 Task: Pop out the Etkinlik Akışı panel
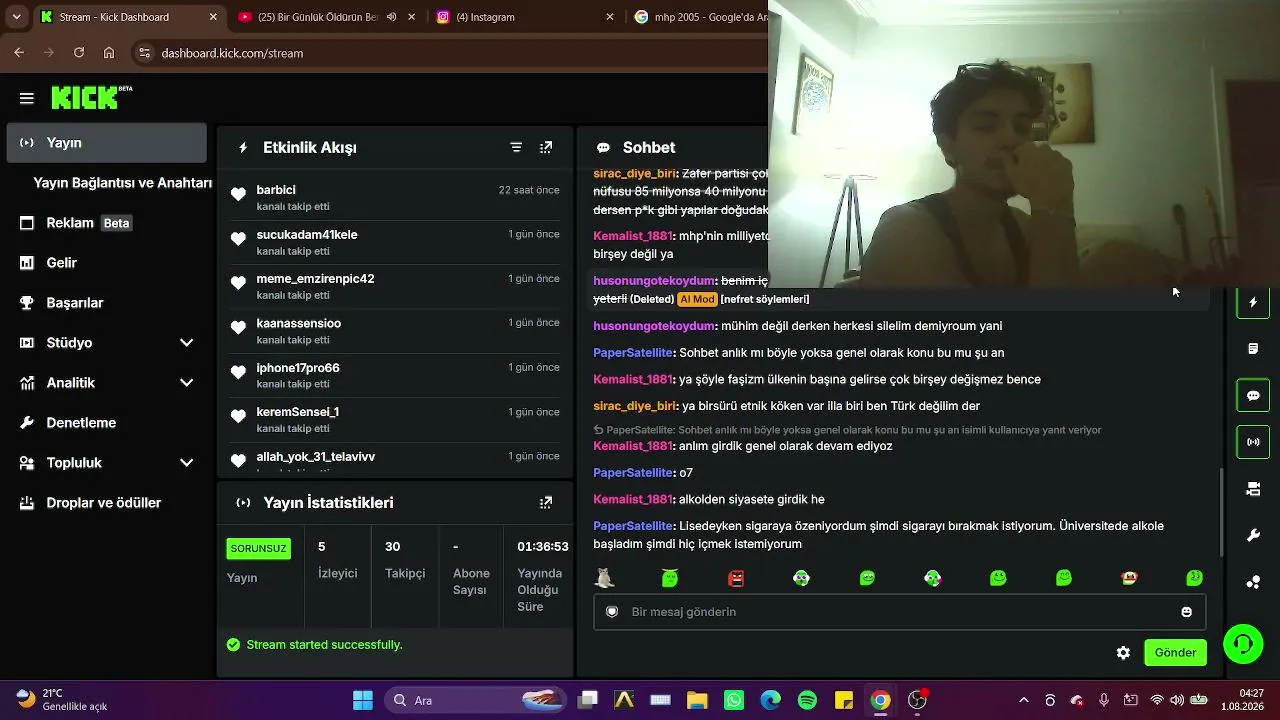pos(546,147)
